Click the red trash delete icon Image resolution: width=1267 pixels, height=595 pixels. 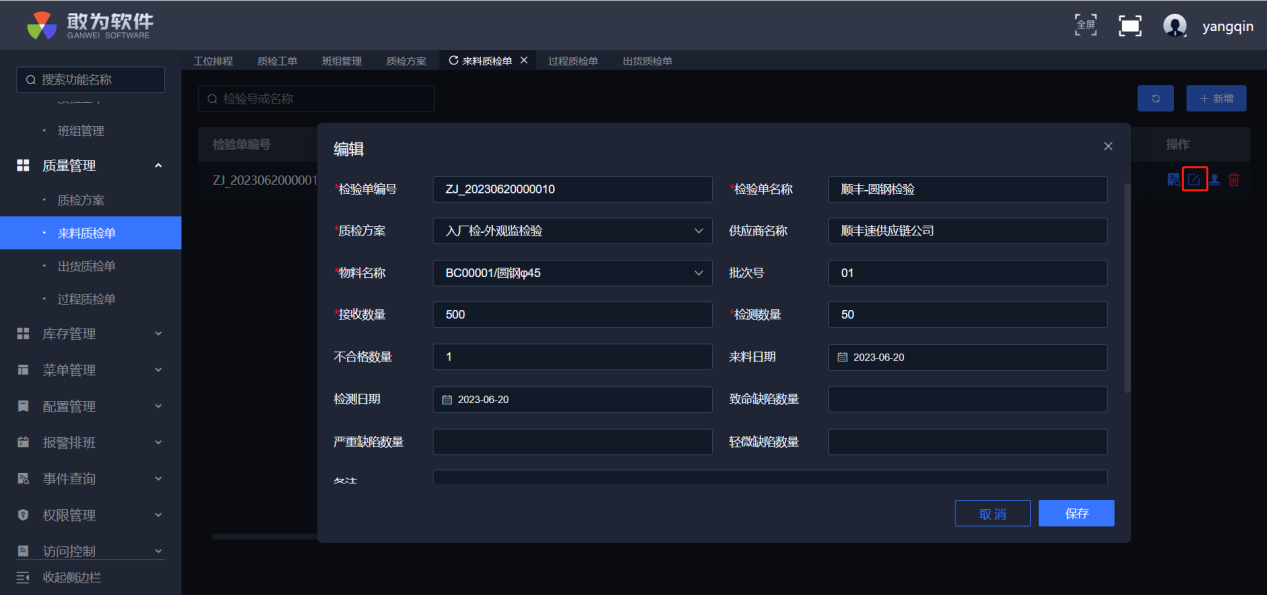point(1234,180)
